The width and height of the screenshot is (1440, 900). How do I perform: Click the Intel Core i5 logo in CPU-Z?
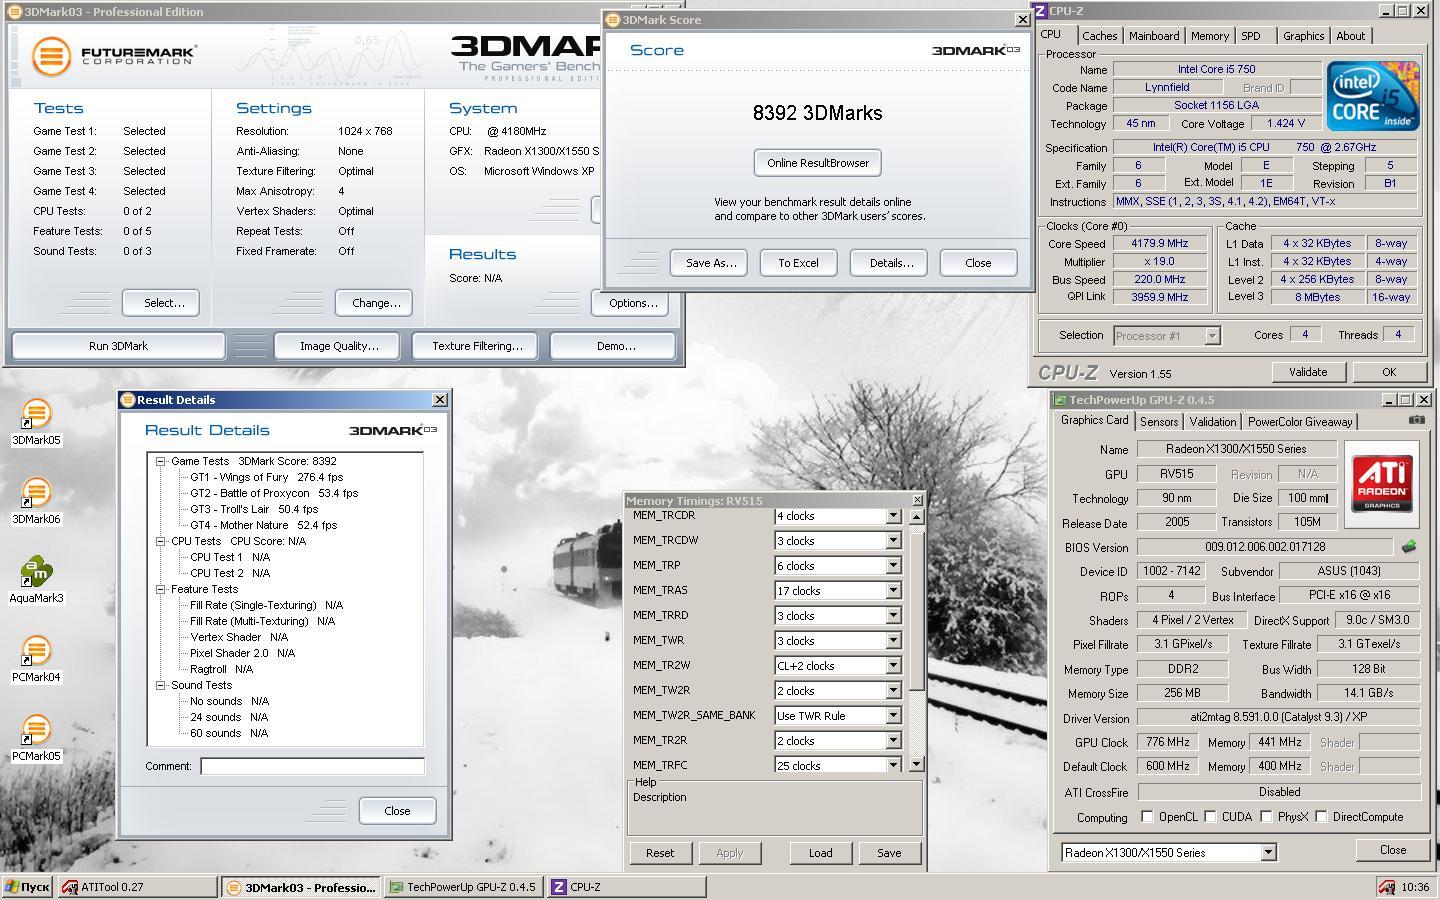tap(1373, 96)
